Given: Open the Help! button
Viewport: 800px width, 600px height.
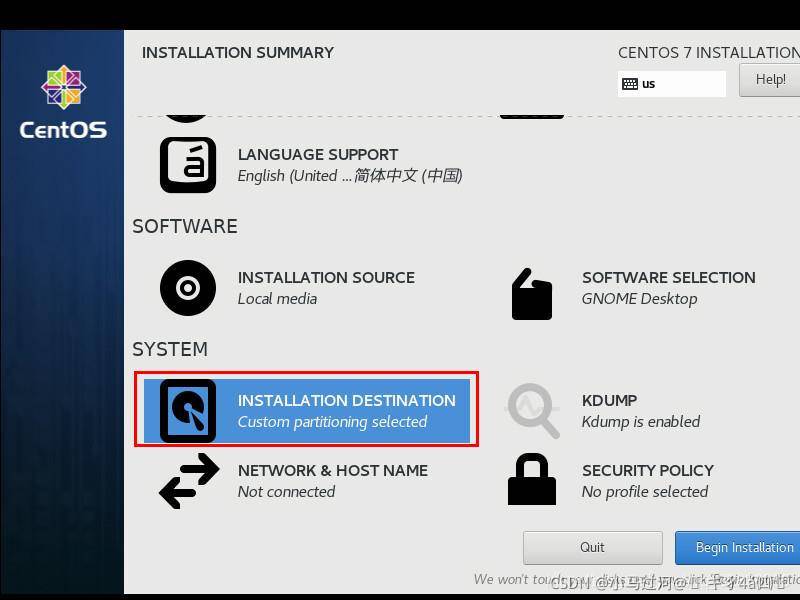Looking at the screenshot, I should pos(770,80).
